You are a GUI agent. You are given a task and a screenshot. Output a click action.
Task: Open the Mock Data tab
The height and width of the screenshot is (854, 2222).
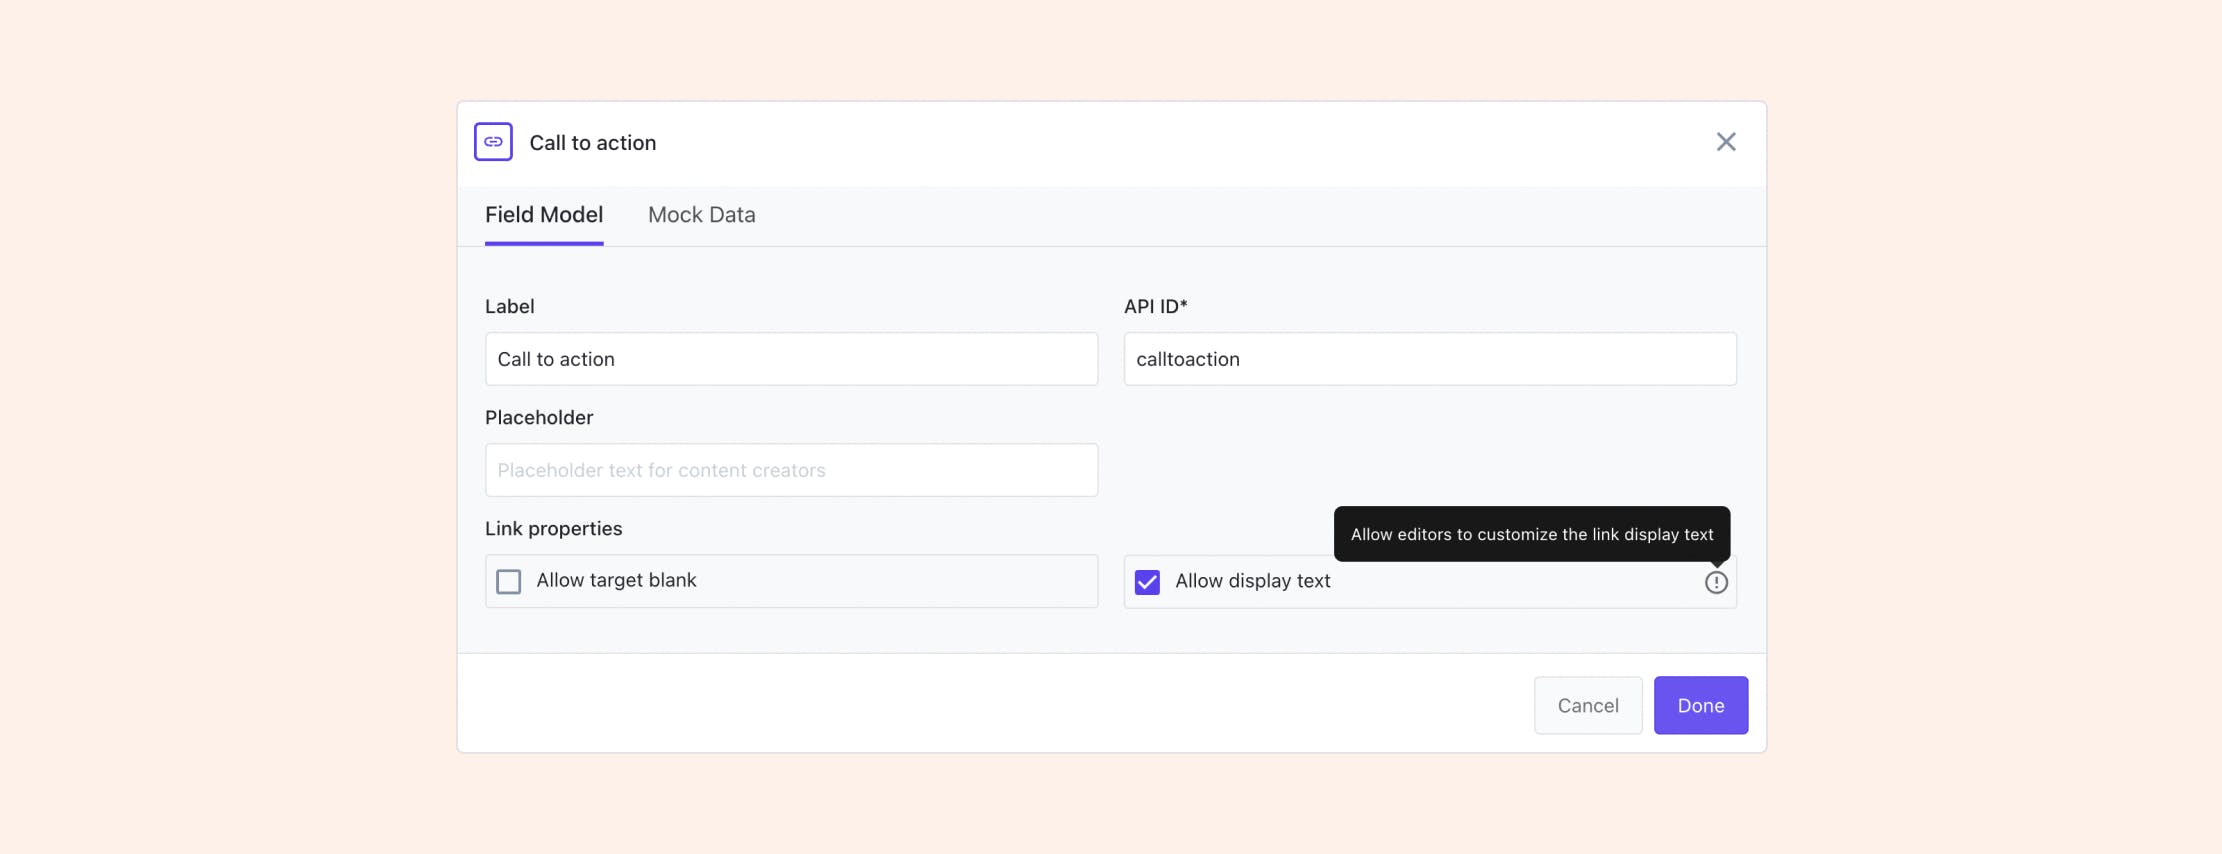pyautogui.click(x=702, y=215)
